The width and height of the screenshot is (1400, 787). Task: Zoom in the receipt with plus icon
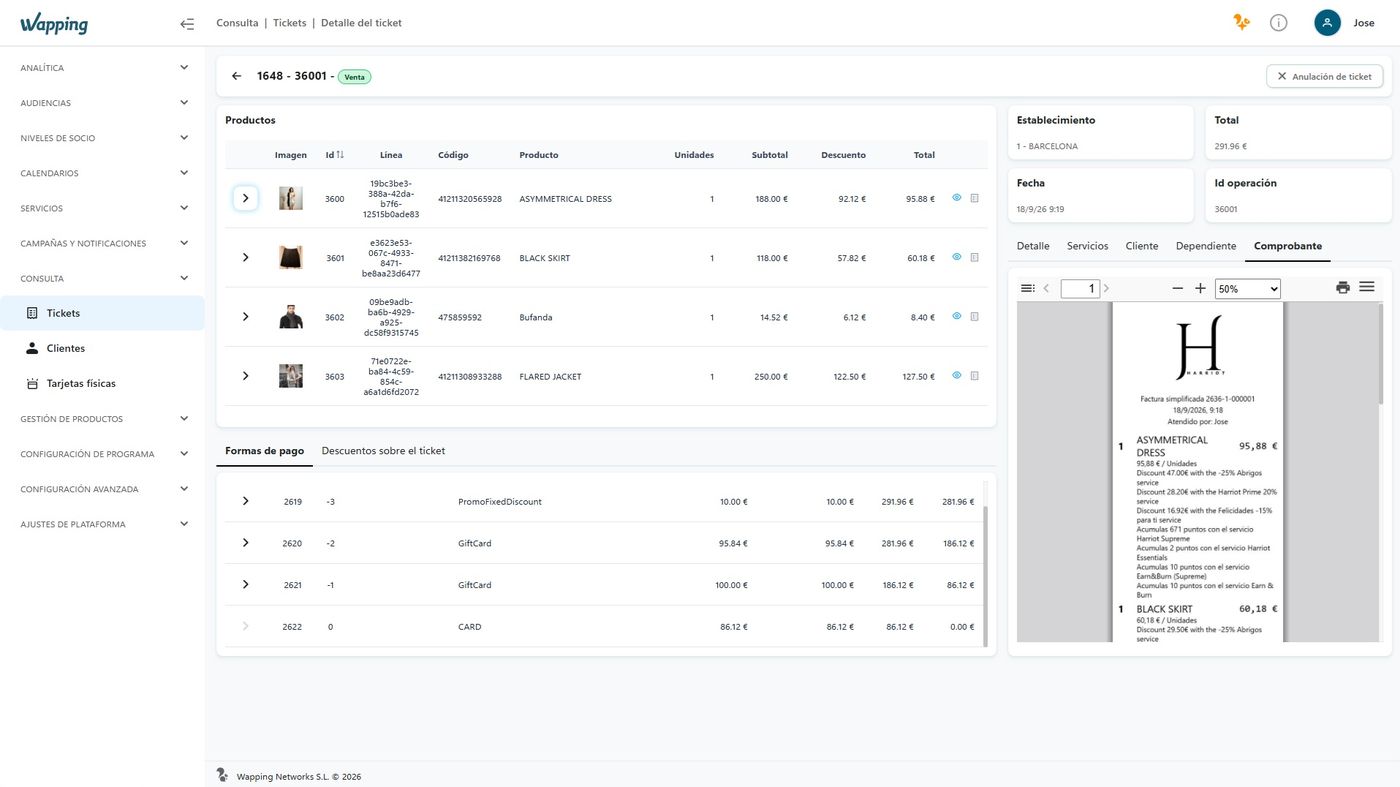pos(1200,288)
